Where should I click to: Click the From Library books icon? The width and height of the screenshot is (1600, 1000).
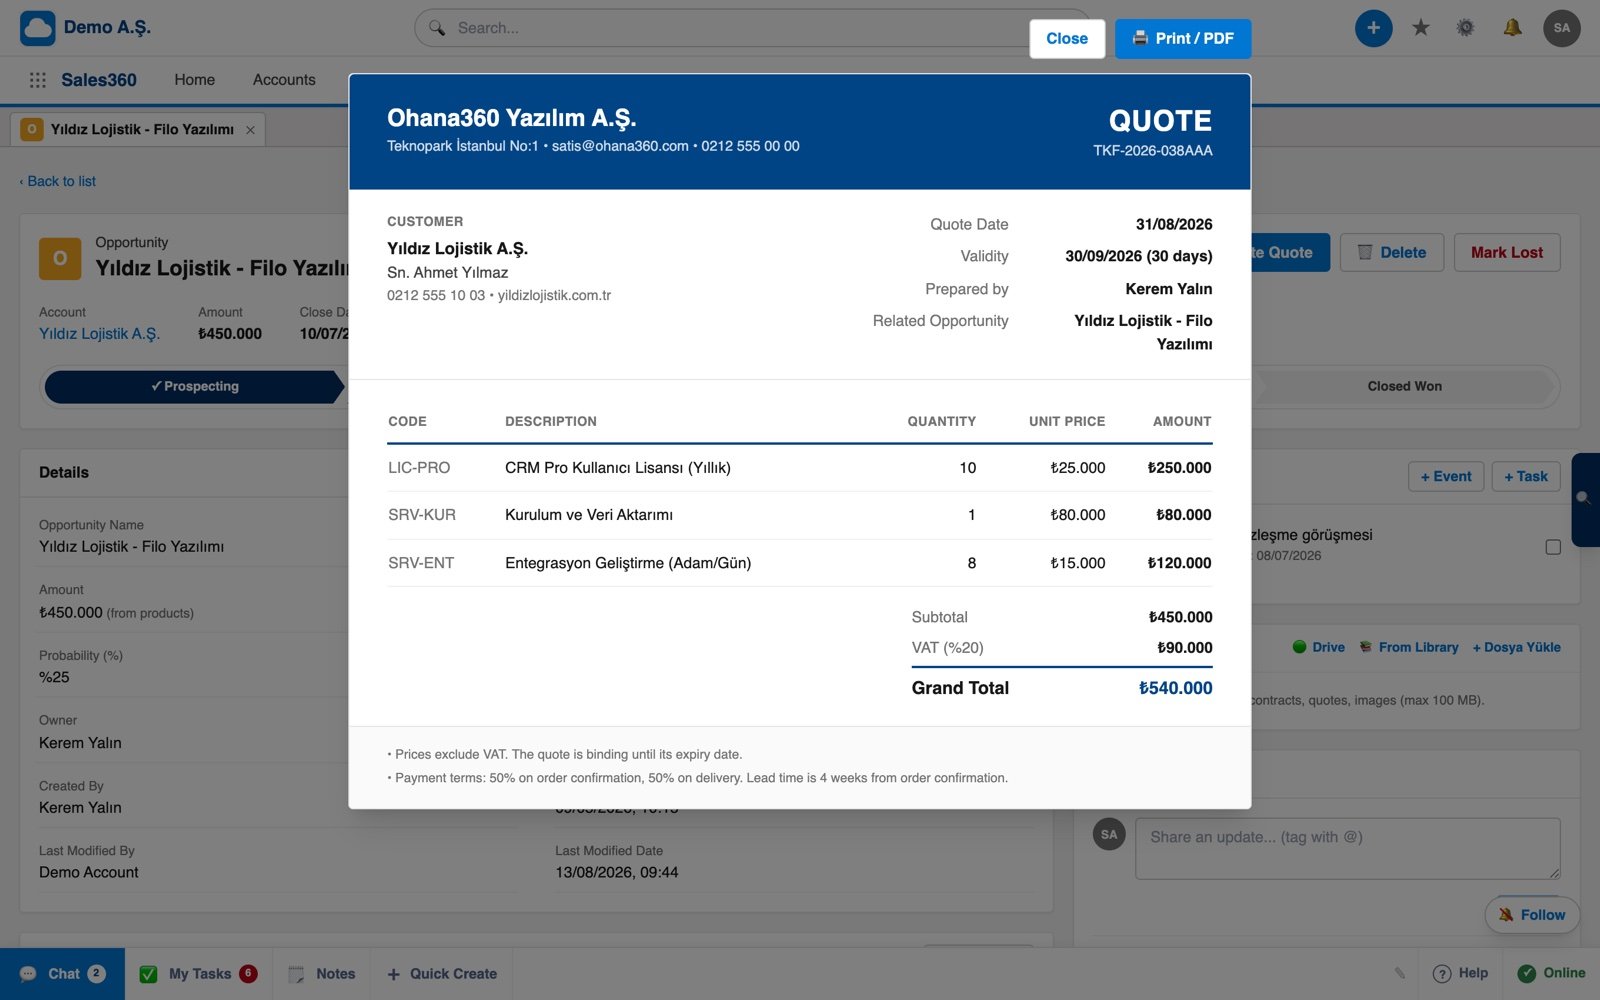pyautogui.click(x=1366, y=647)
